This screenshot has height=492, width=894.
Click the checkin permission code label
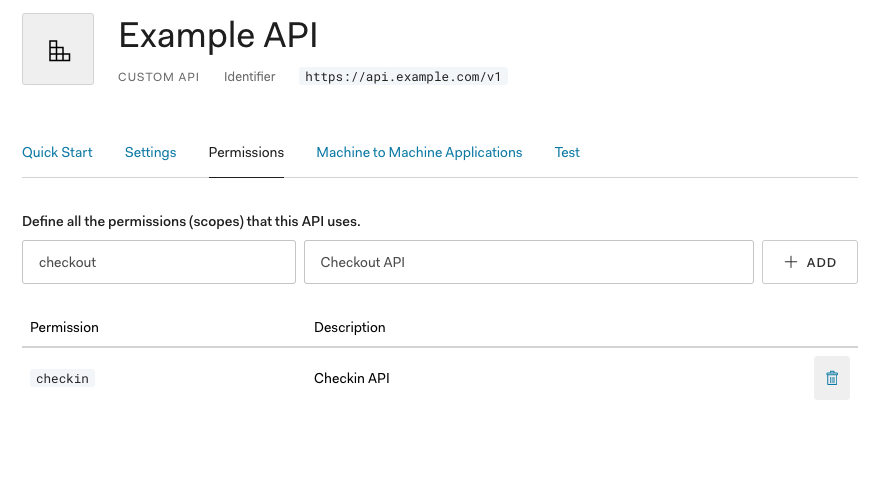[62, 379]
